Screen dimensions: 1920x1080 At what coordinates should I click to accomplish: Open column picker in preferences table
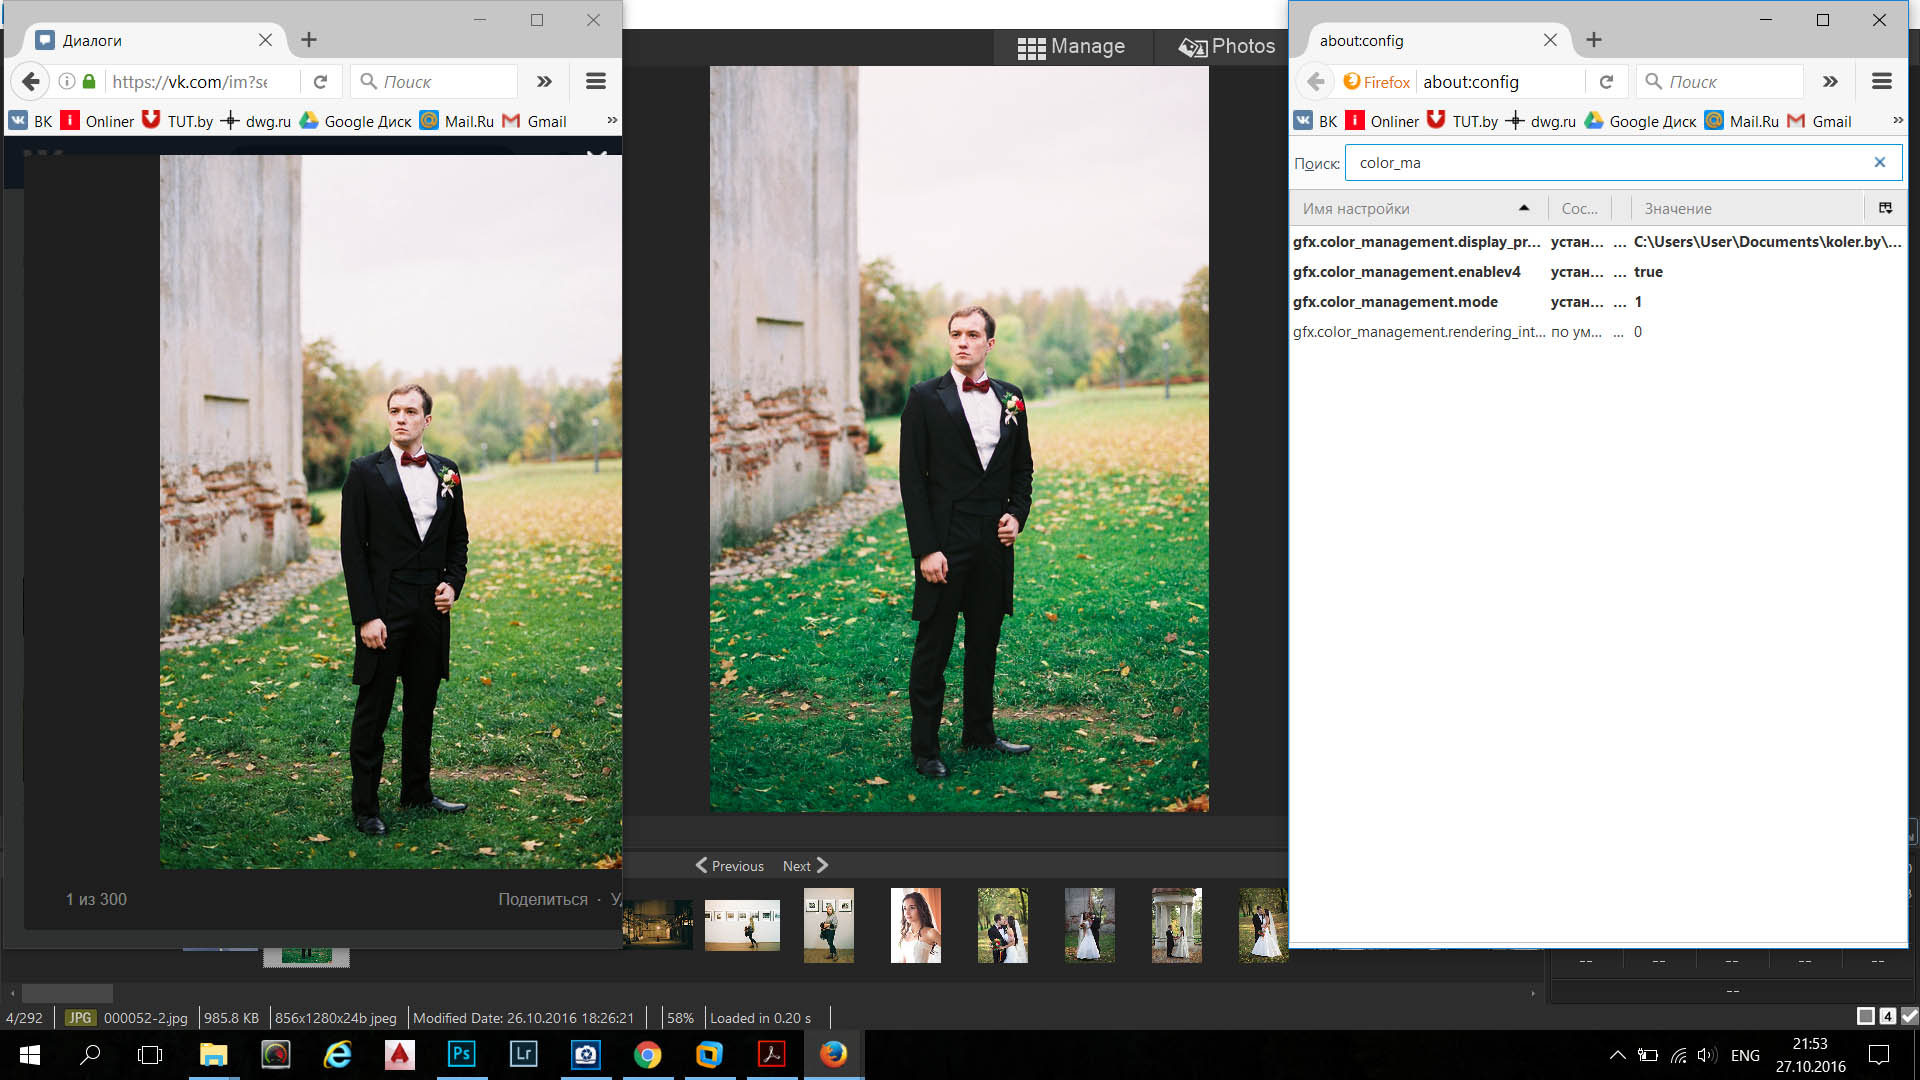1885,208
